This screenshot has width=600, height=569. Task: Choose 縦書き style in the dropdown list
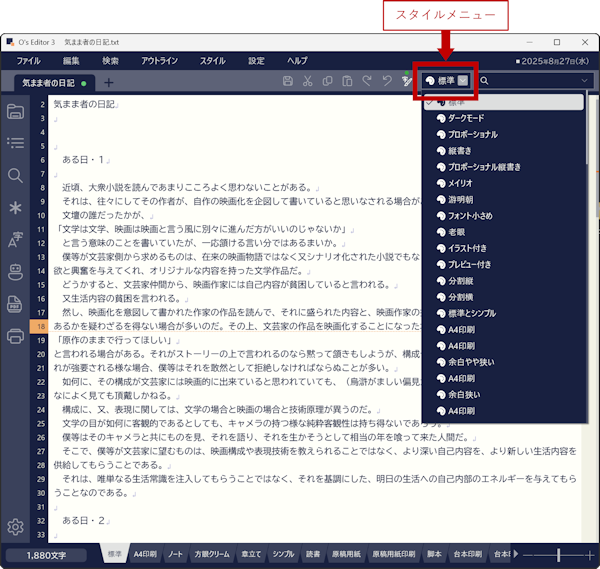pos(461,151)
